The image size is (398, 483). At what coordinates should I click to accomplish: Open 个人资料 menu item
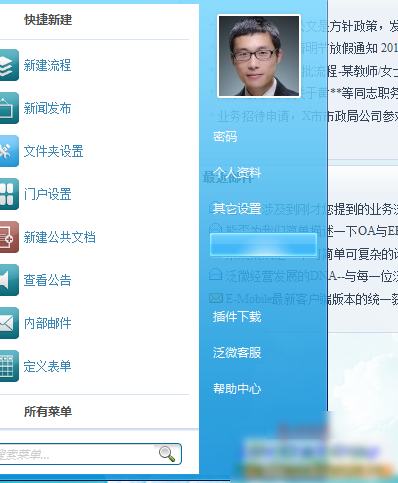tap(237, 173)
